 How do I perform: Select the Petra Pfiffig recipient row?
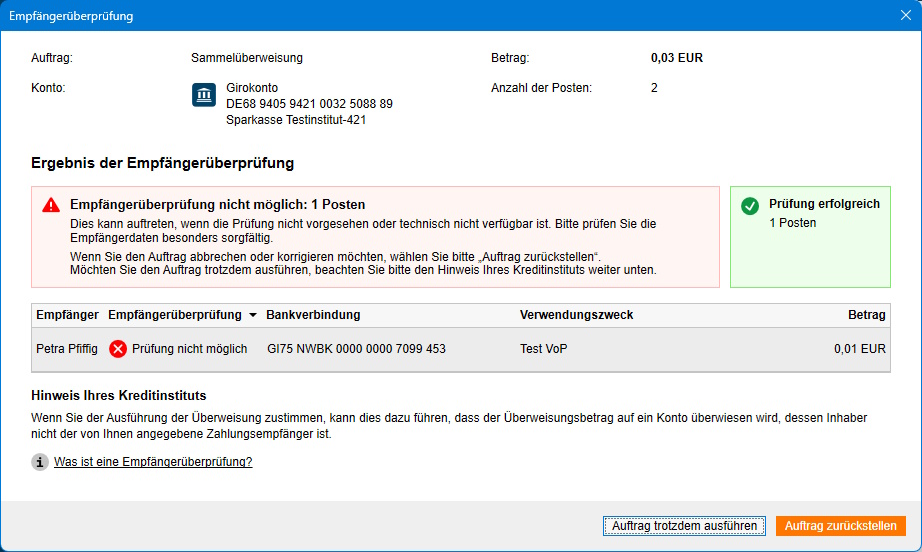click(x=67, y=349)
